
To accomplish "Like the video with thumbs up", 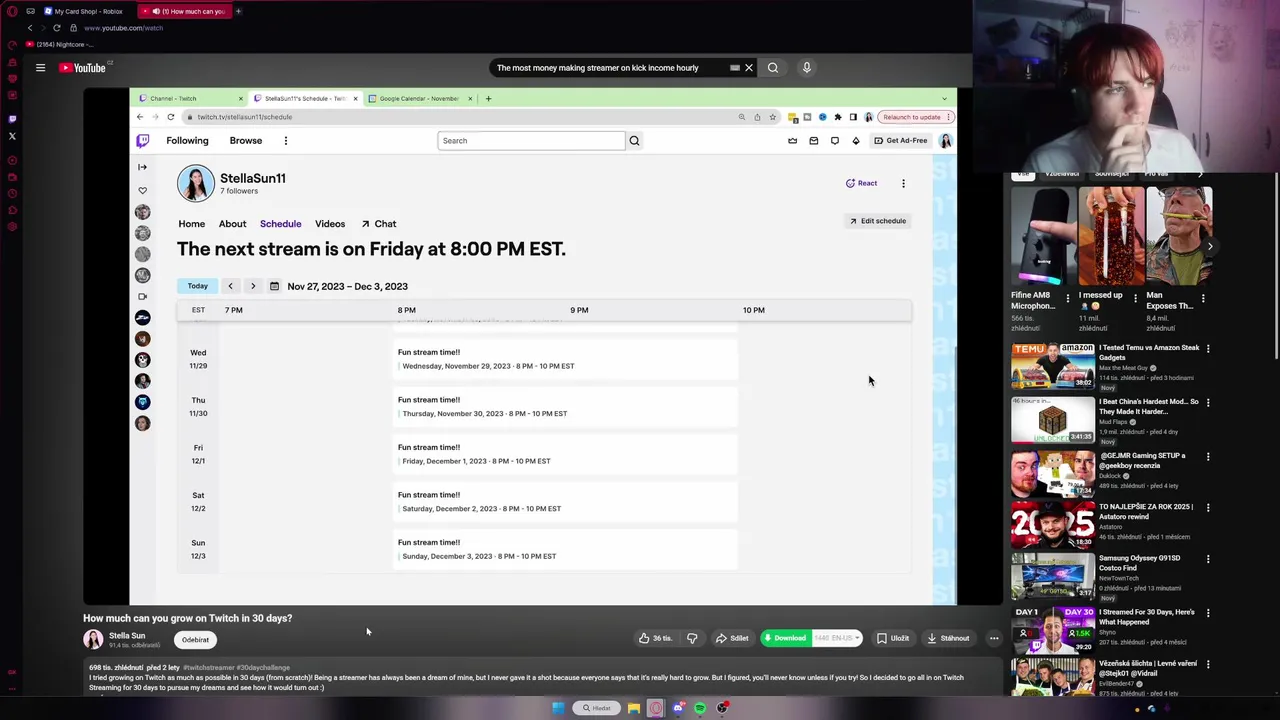I will (656, 638).
